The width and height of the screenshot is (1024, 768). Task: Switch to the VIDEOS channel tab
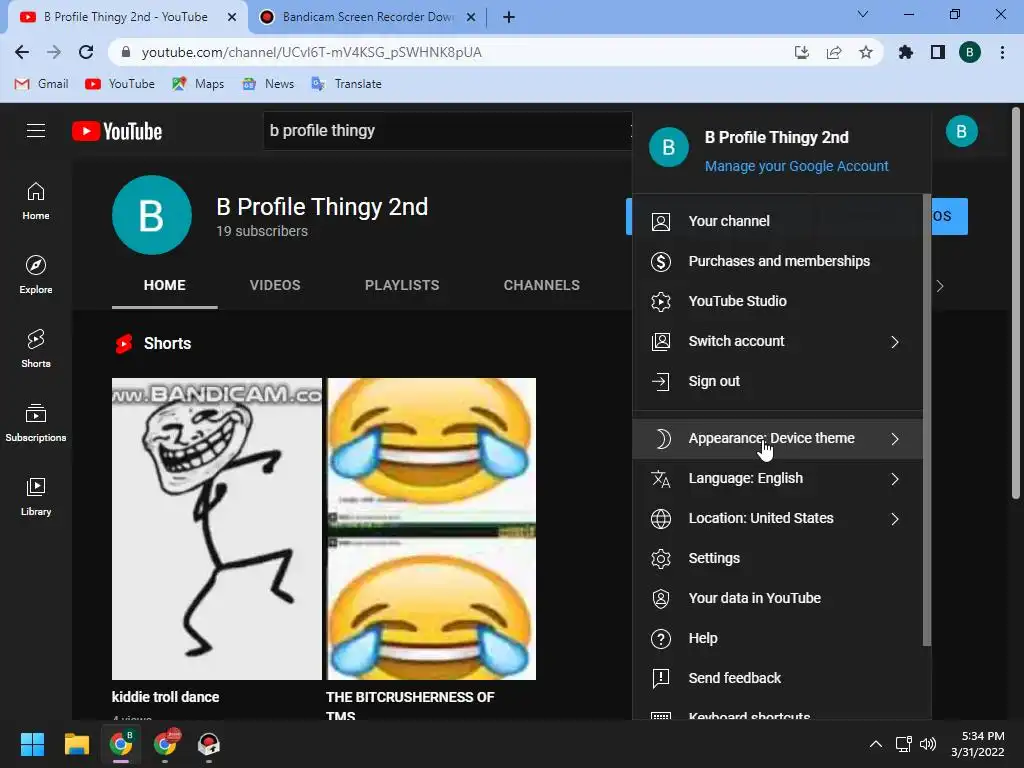coord(275,285)
